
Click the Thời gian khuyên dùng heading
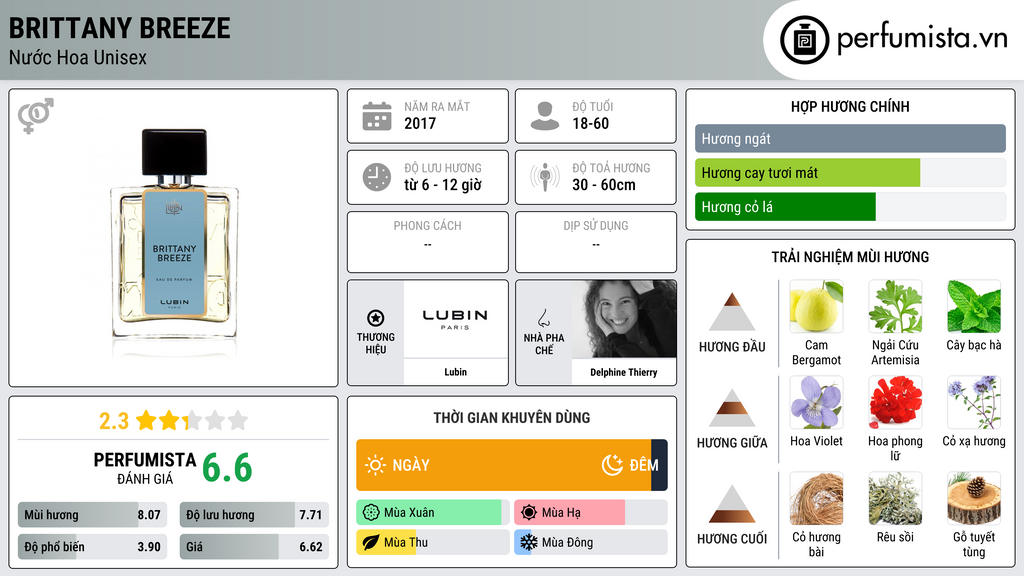click(x=511, y=417)
